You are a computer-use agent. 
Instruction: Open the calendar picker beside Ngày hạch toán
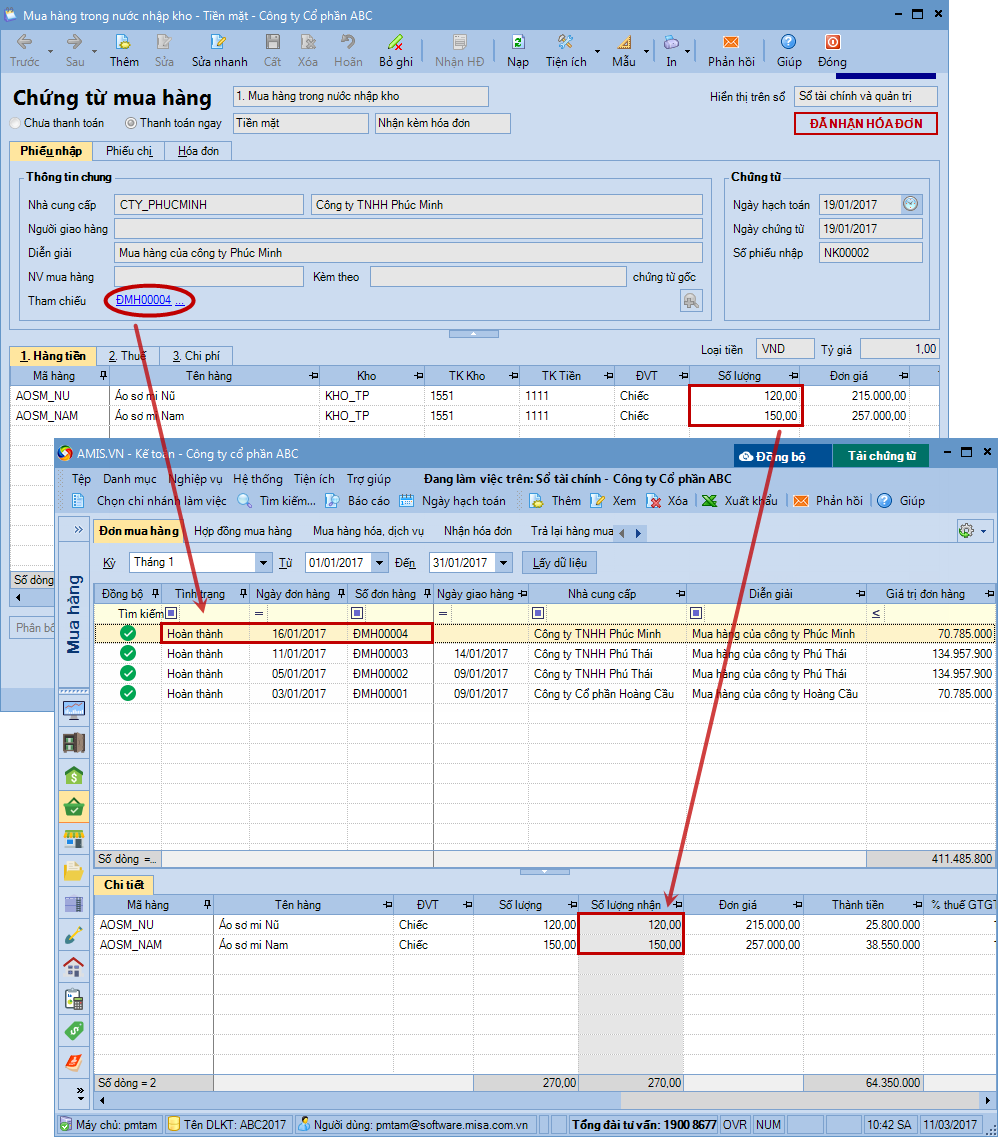click(910, 204)
